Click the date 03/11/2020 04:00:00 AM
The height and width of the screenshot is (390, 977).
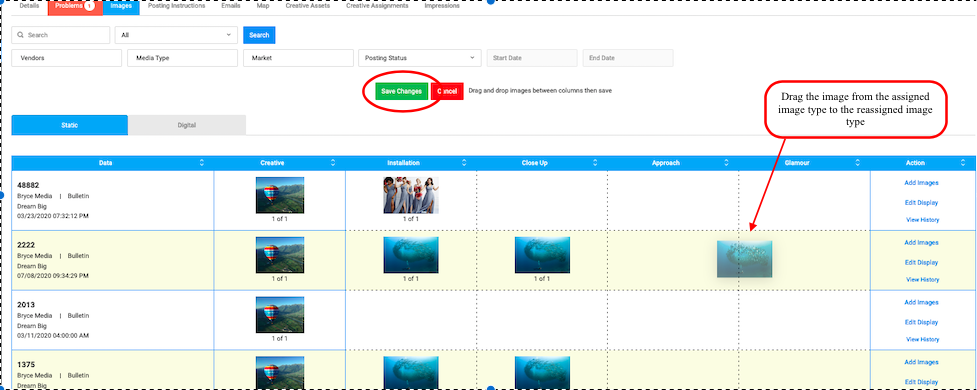tap(53, 335)
